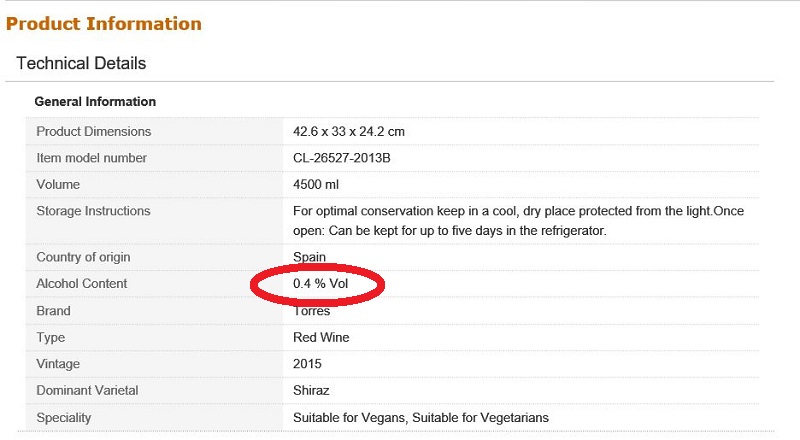Image resolution: width=800 pixels, height=440 pixels.
Task: Click the Country of origin label
Action: [x=83, y=257]
